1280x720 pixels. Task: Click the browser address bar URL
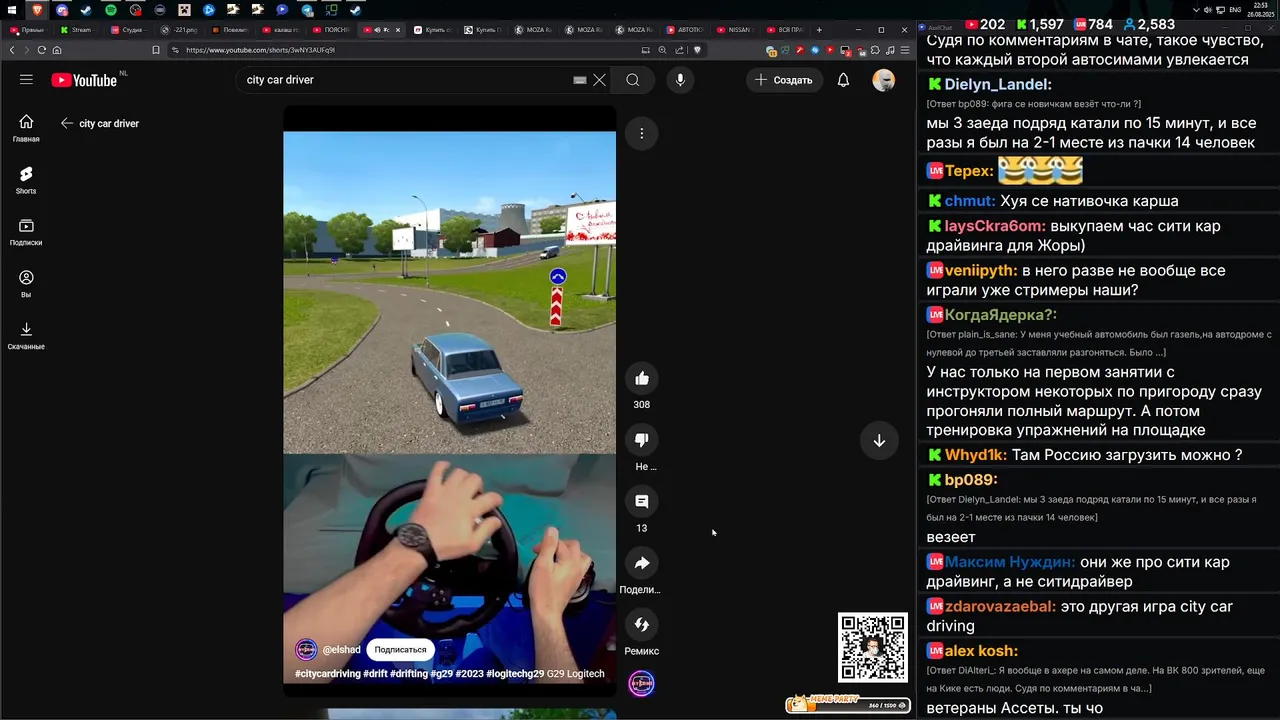coord(260,50)
